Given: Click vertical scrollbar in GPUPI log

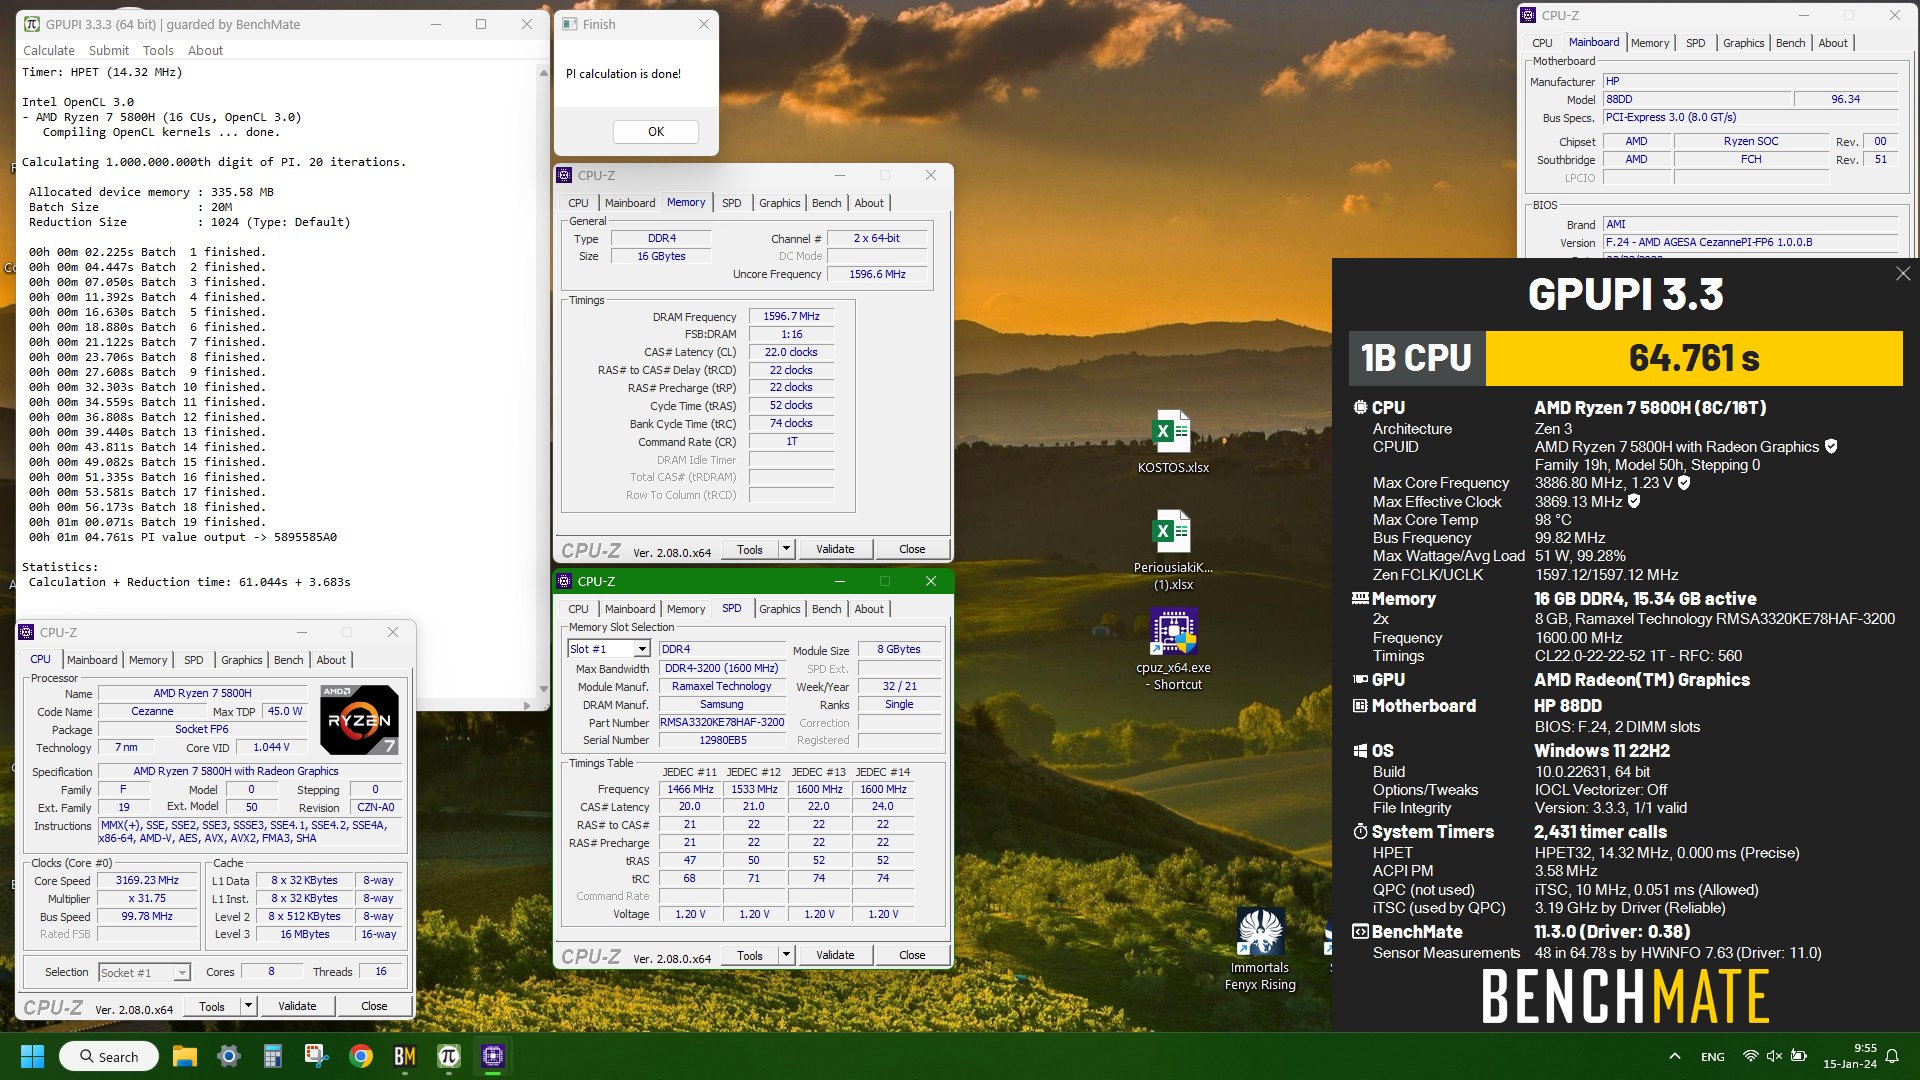Looking at the screenshot, I should (x=543, y=382).
